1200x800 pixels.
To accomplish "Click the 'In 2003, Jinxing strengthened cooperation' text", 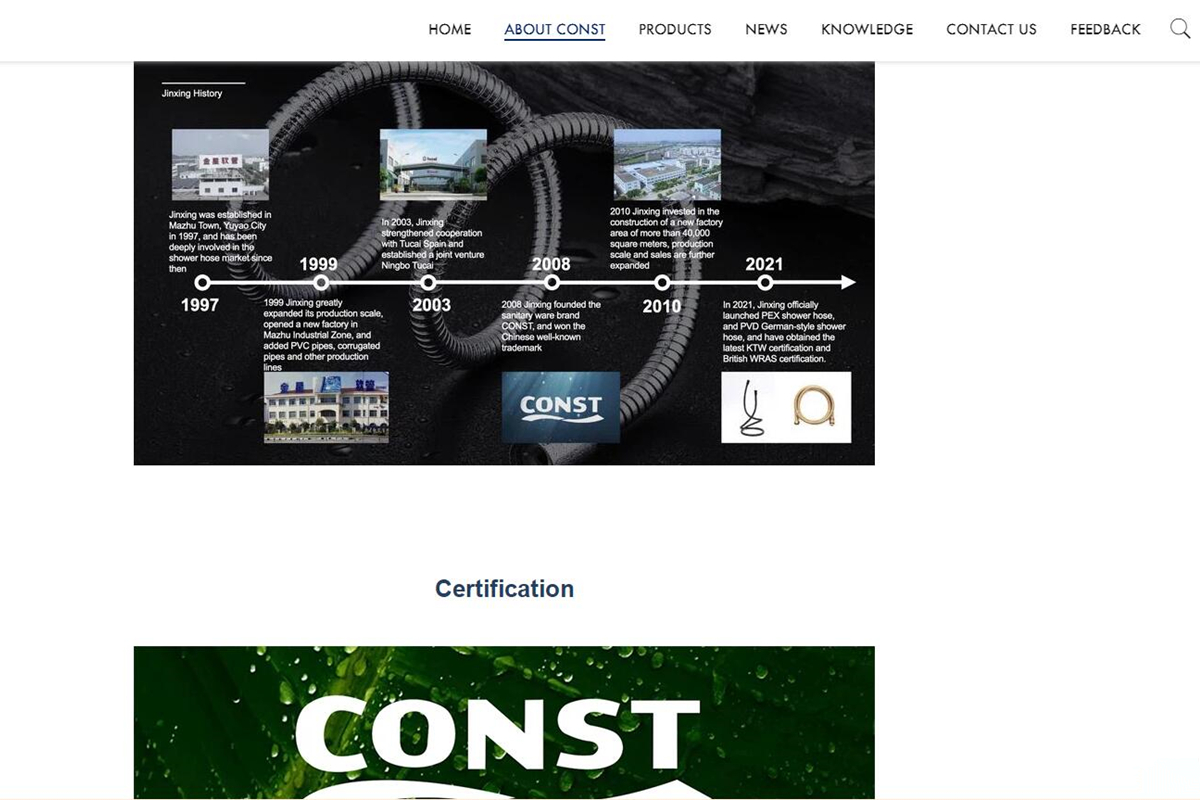I will (x=432, y=243).
